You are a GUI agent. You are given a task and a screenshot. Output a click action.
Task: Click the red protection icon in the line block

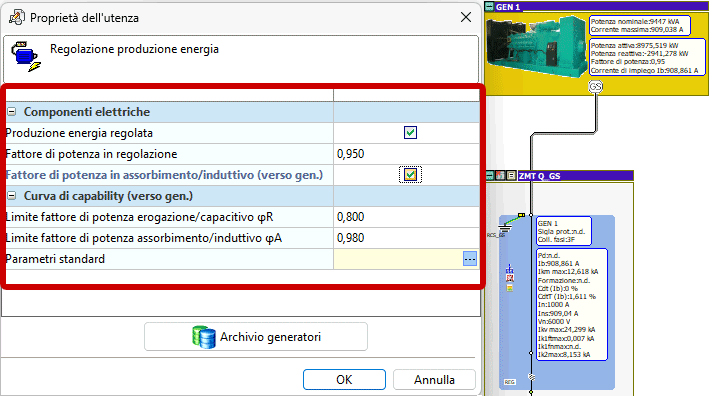510,278
